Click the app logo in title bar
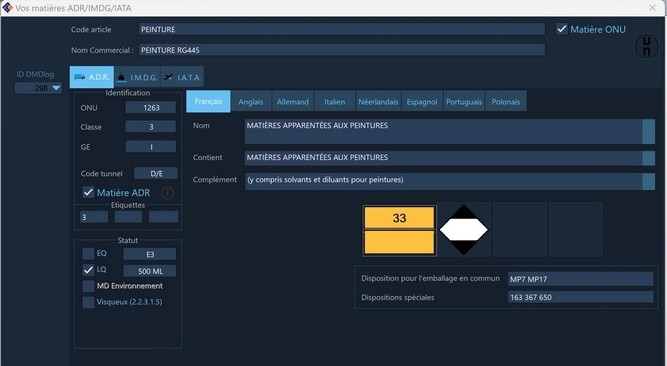667x366 pixels. click(7, 7)
